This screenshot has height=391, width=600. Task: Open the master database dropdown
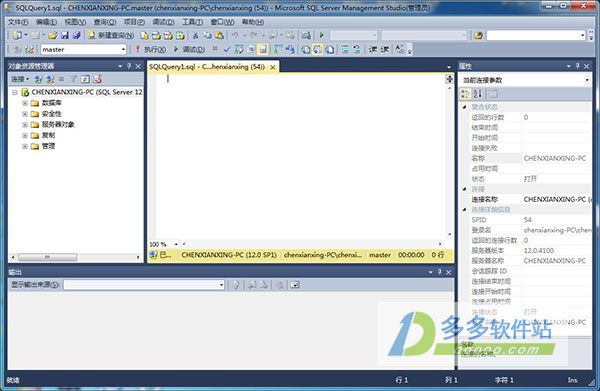[123, 49]
